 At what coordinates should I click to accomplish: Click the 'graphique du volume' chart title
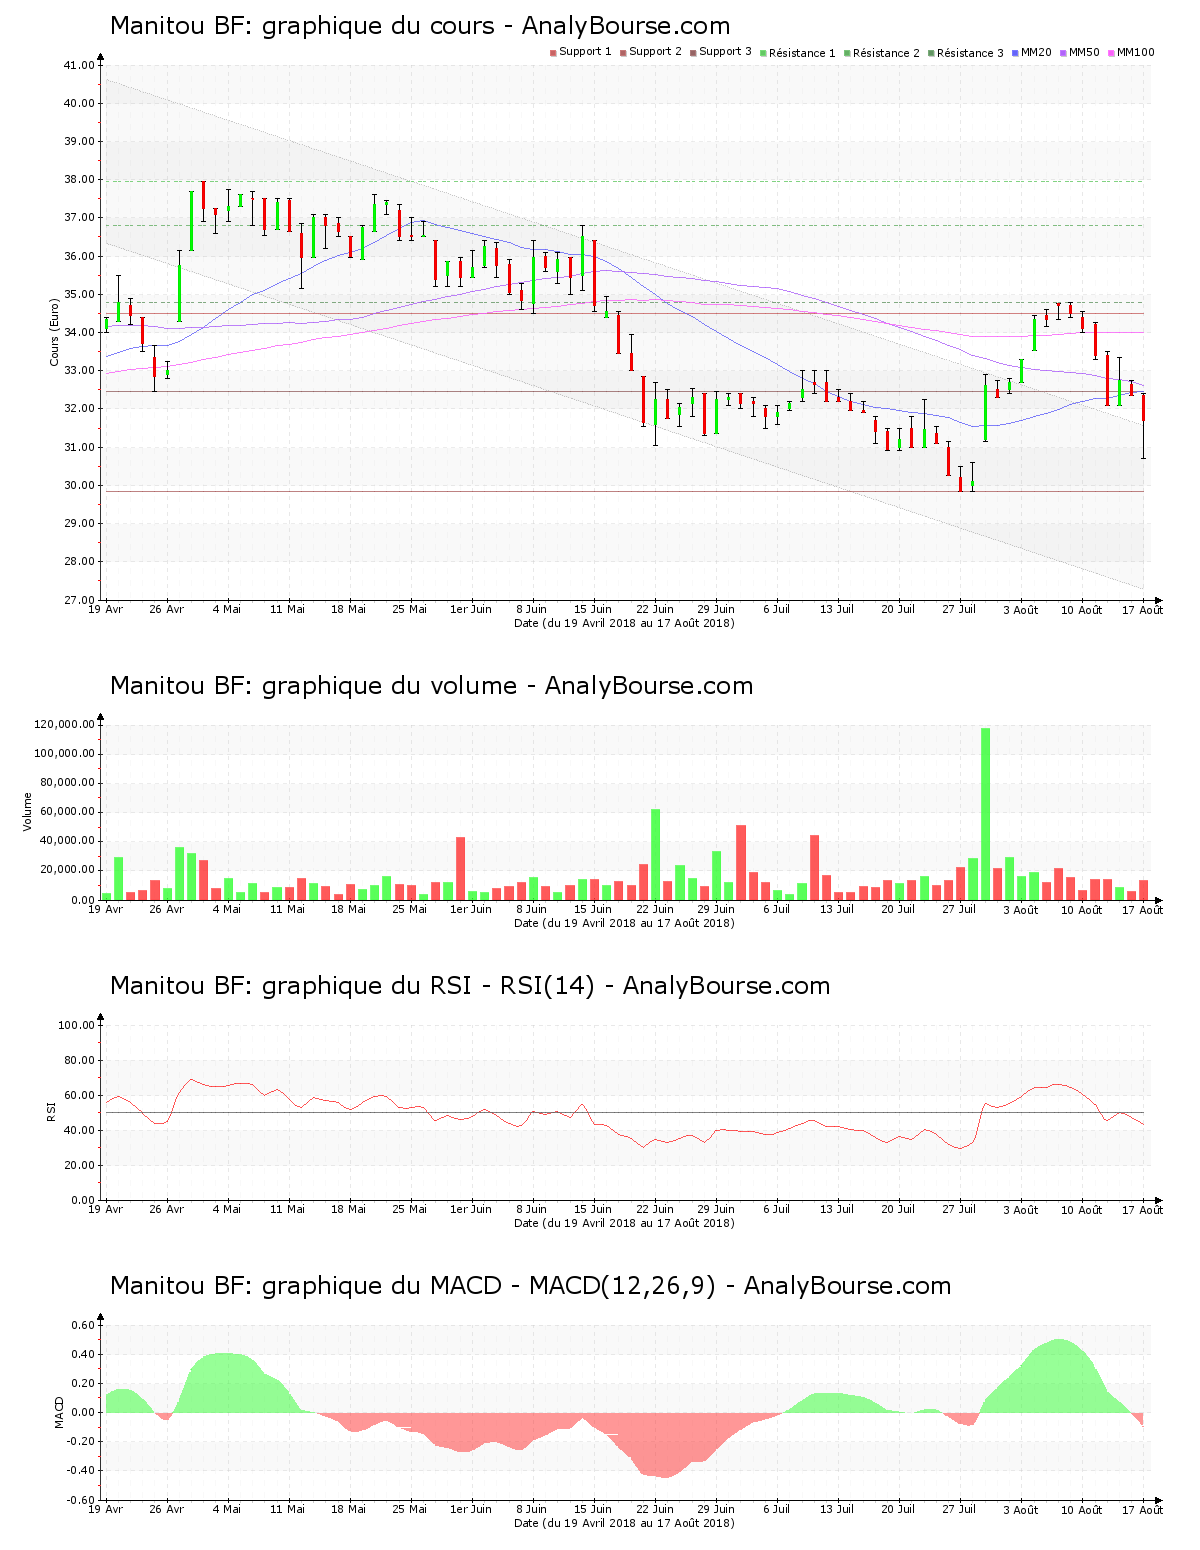coord(431,686)
